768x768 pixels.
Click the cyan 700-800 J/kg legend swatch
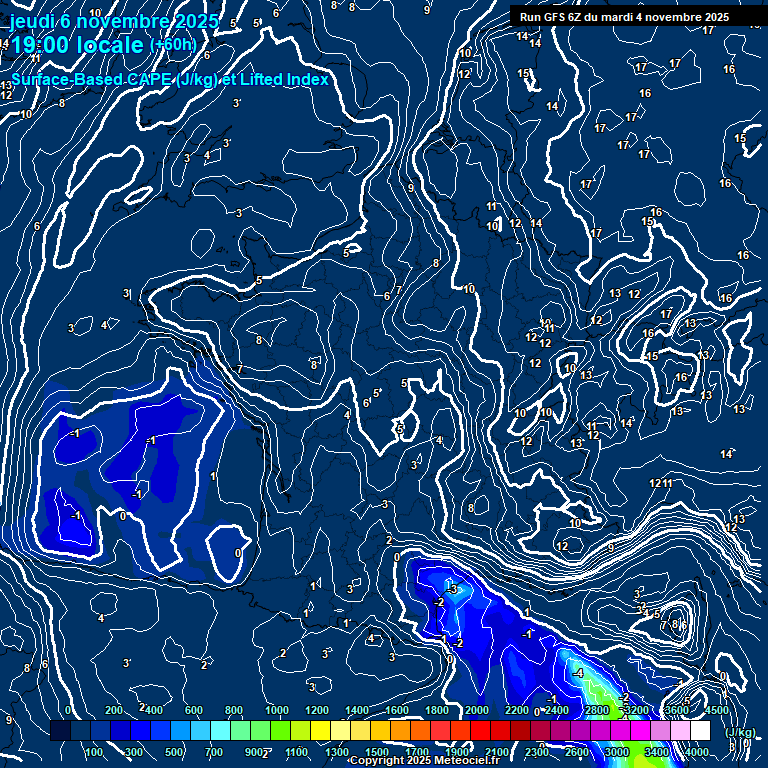[x=220, y=730]
